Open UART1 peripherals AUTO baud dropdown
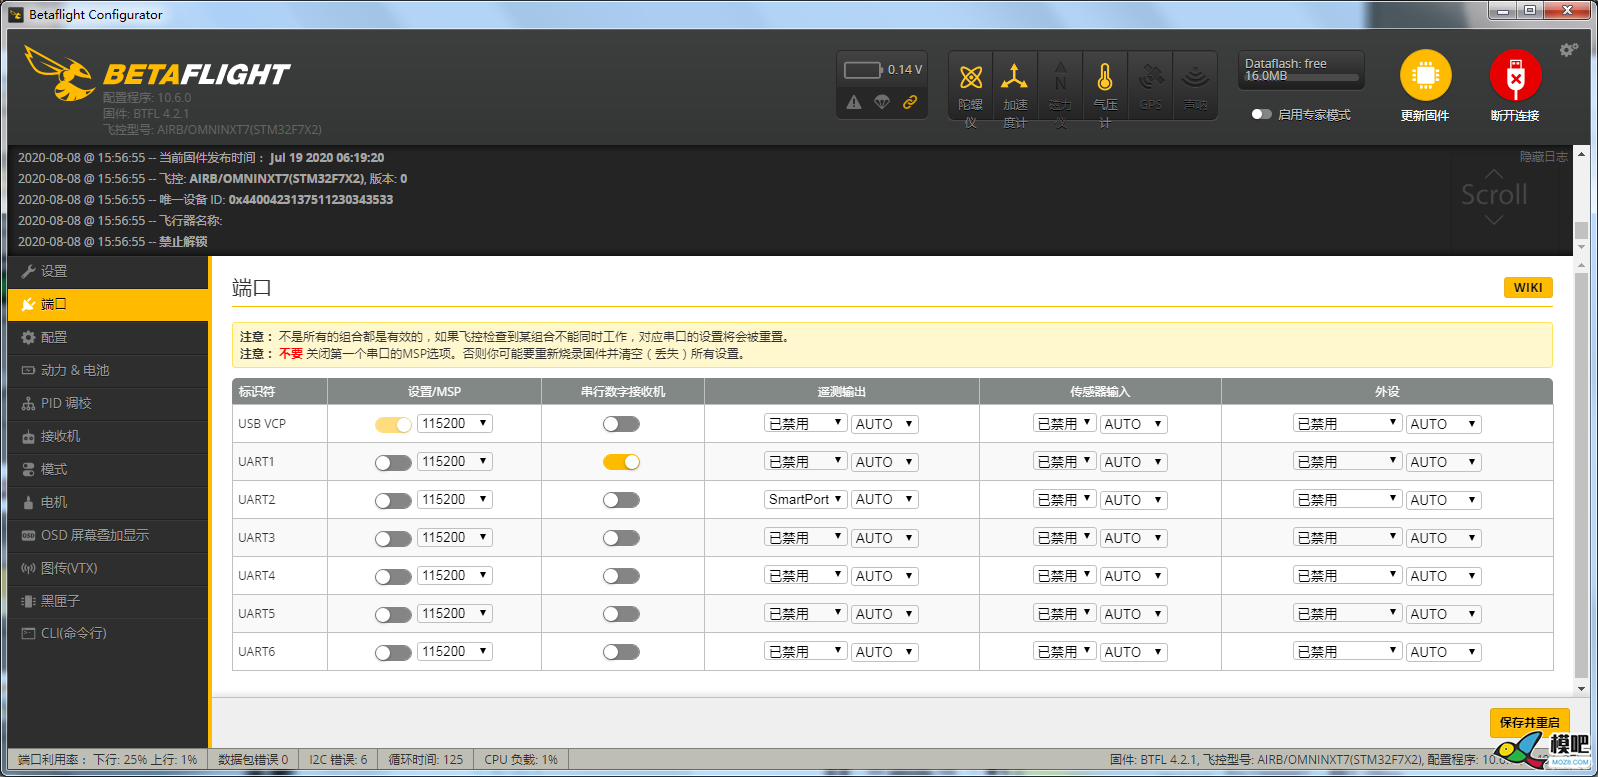The height and width of the screenshot is (777, 1598). (x=1444, y=461)
